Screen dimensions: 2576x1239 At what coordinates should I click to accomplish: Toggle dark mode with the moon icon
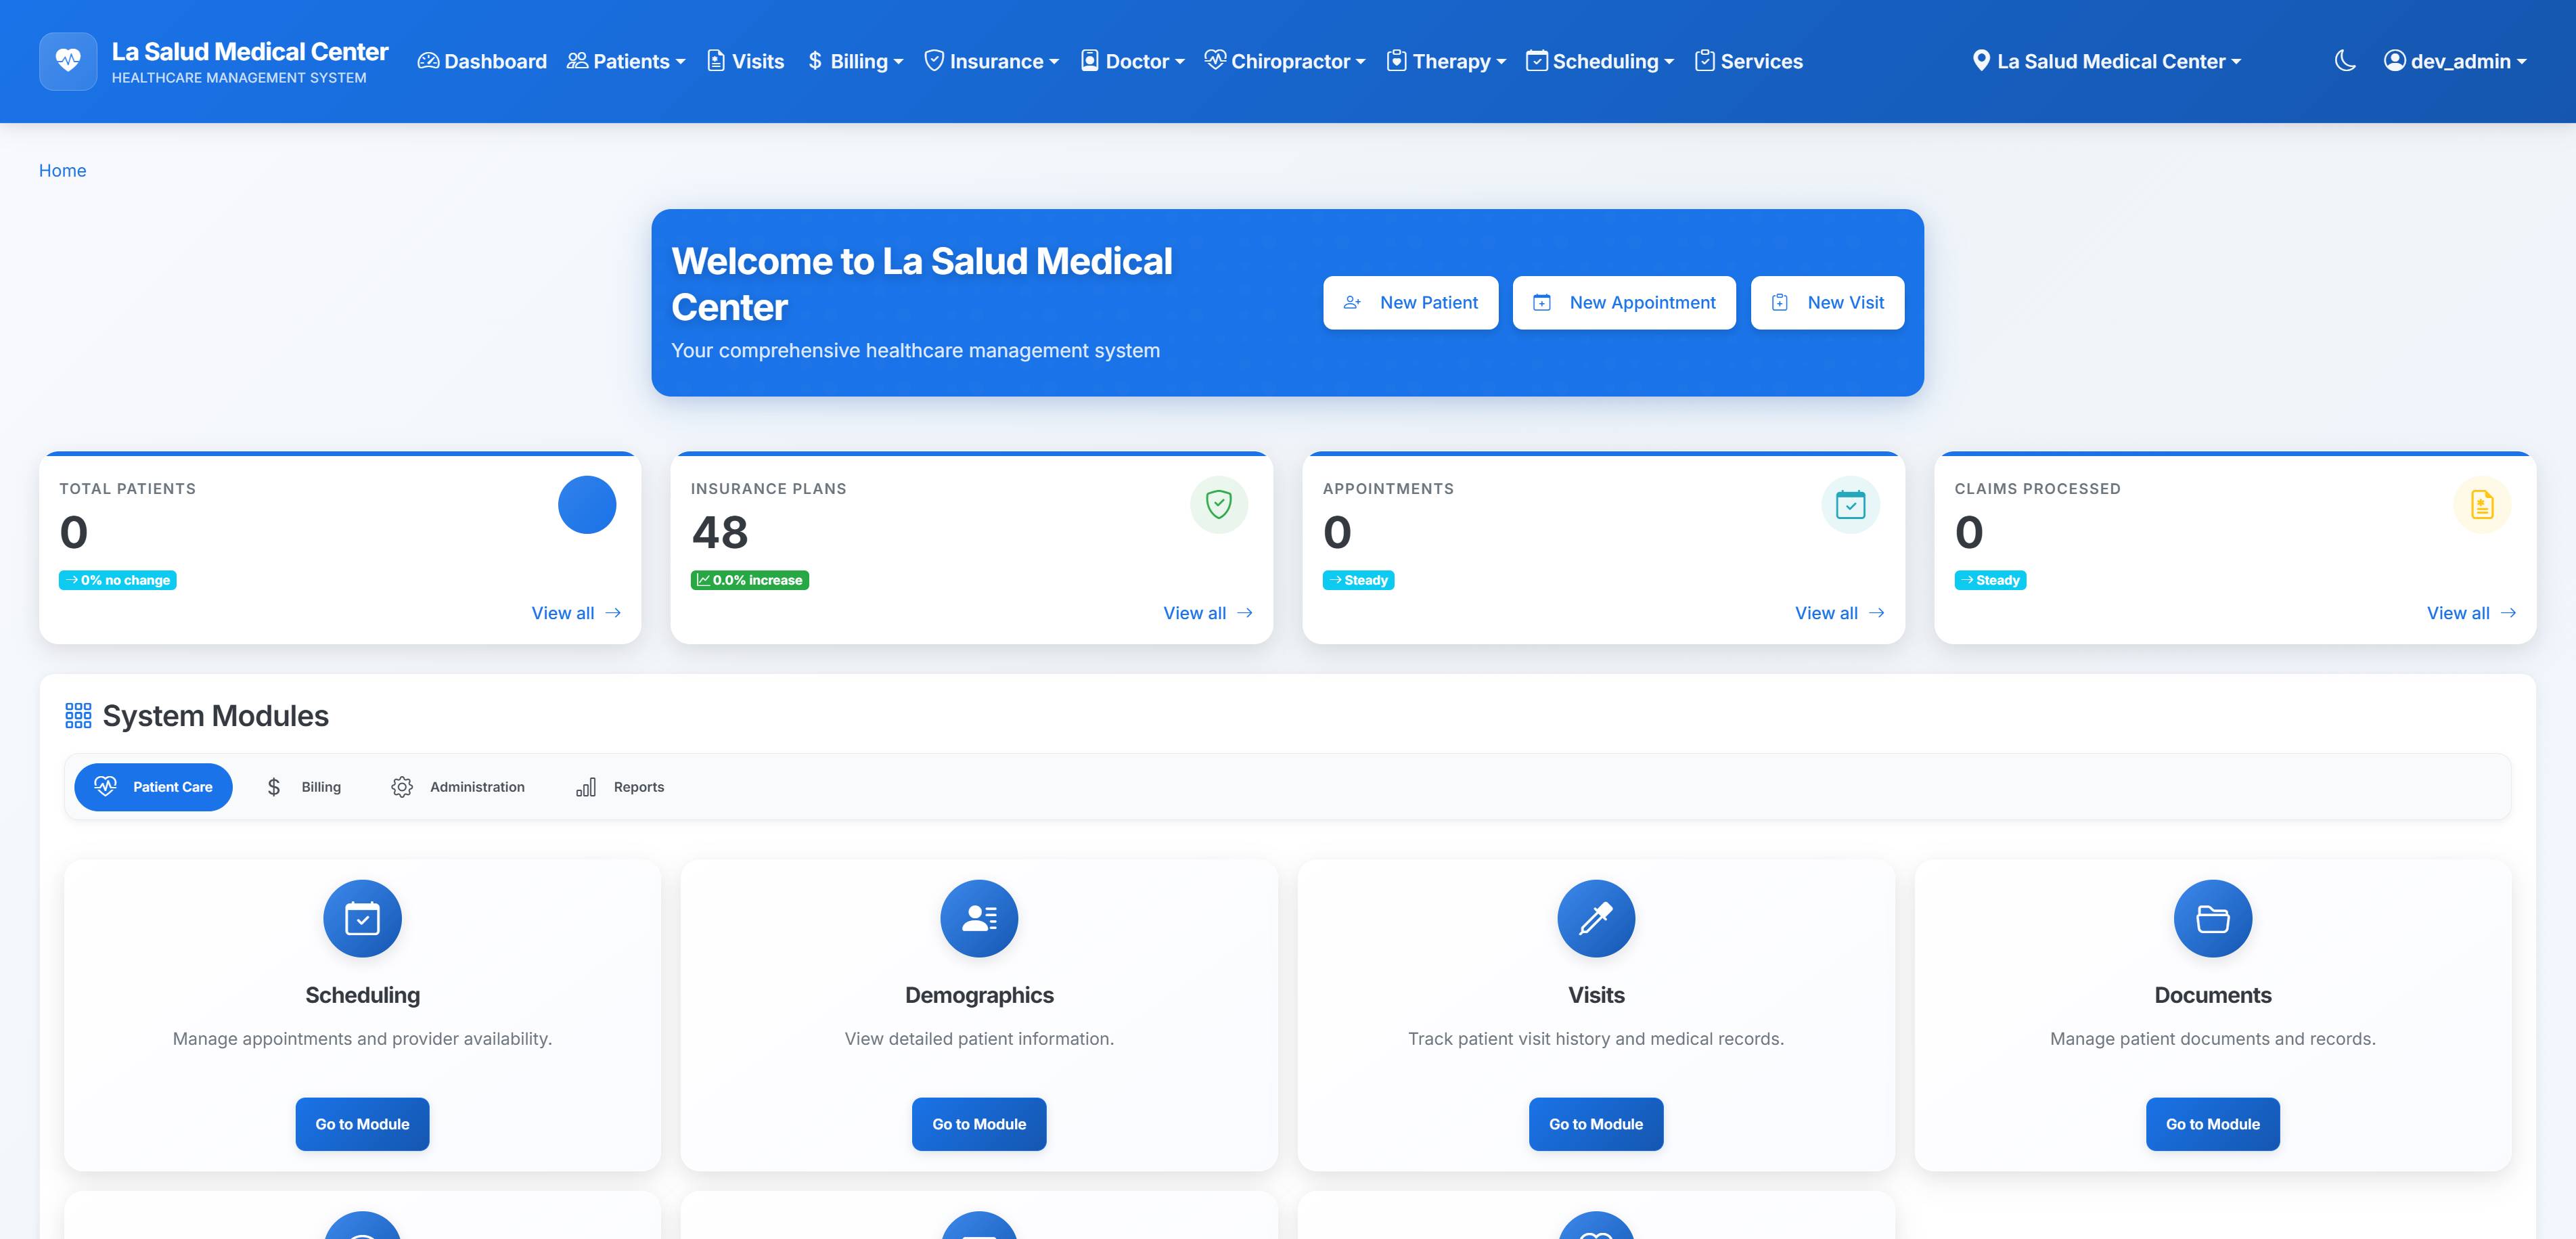point(2346,61)
